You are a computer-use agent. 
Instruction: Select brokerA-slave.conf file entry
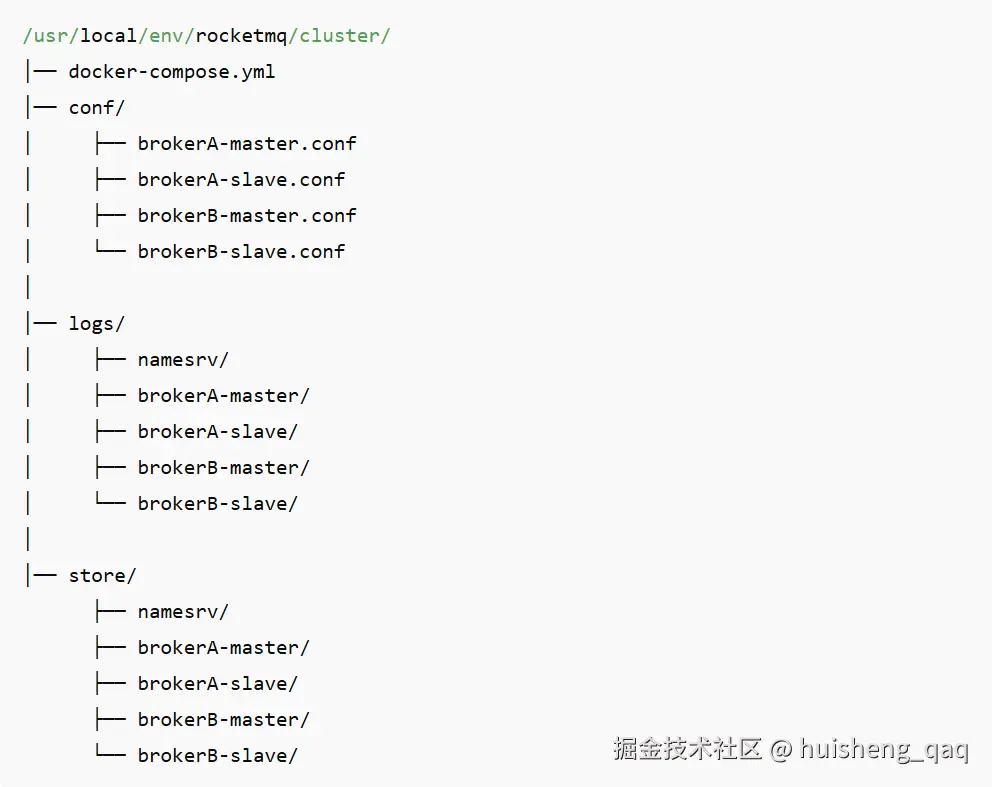pos(241,180)
